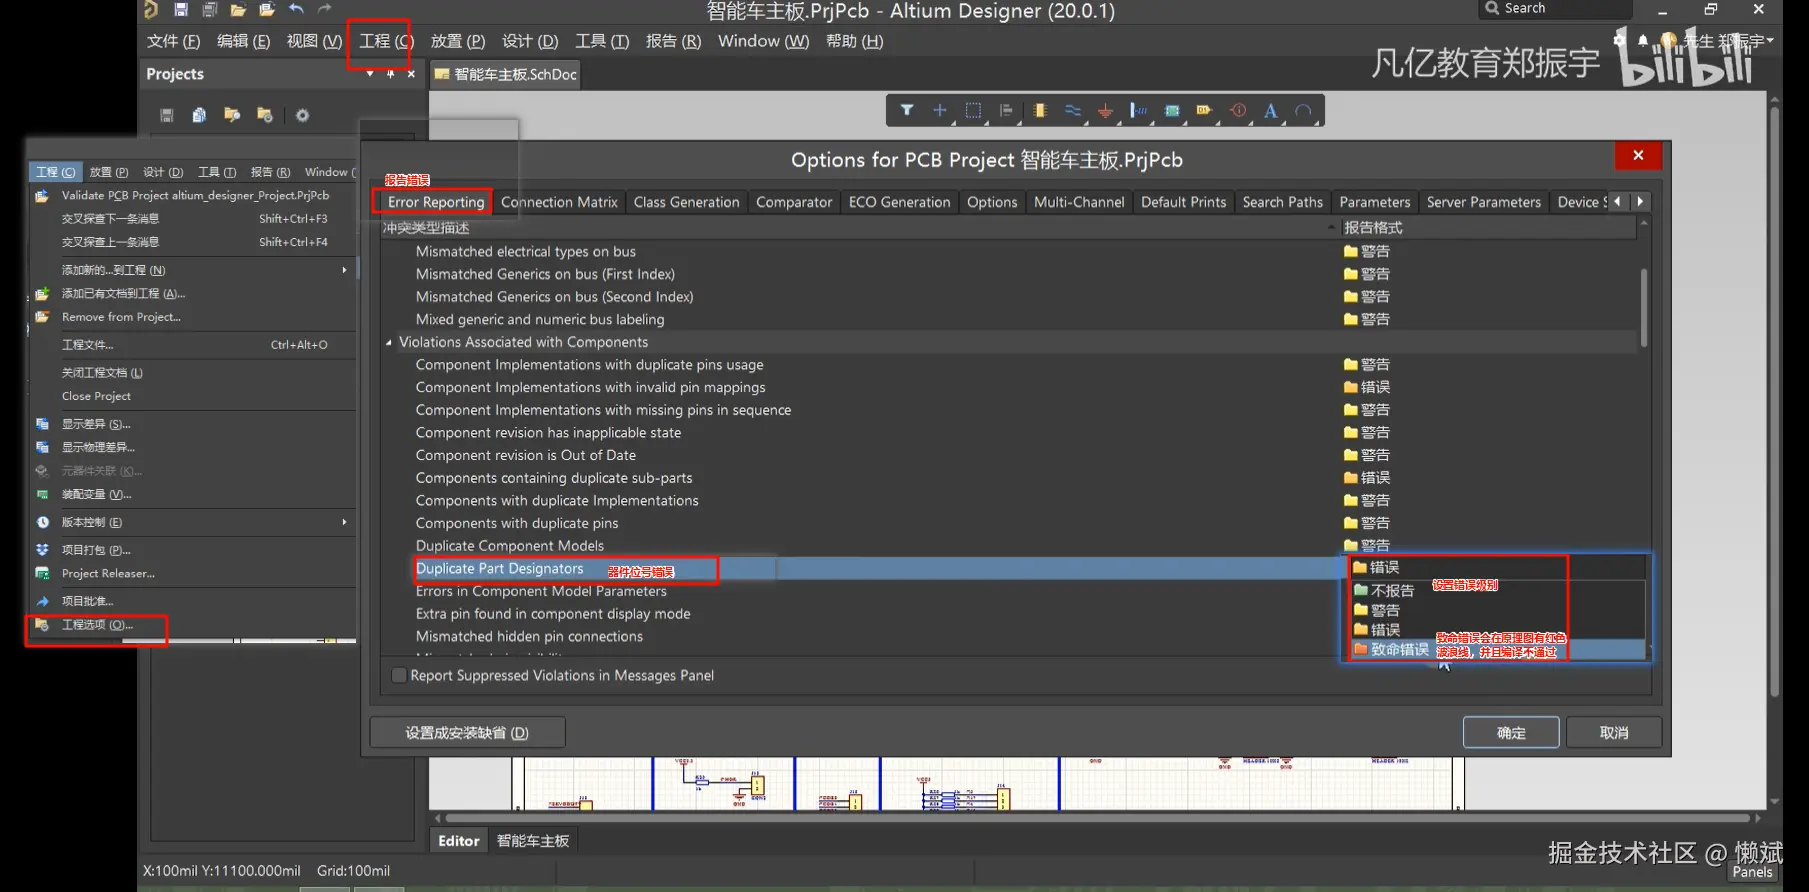Screen dimensions: 1809x892
Task: Click Validate PCB Project menu entry
Action: pos(195,195)
